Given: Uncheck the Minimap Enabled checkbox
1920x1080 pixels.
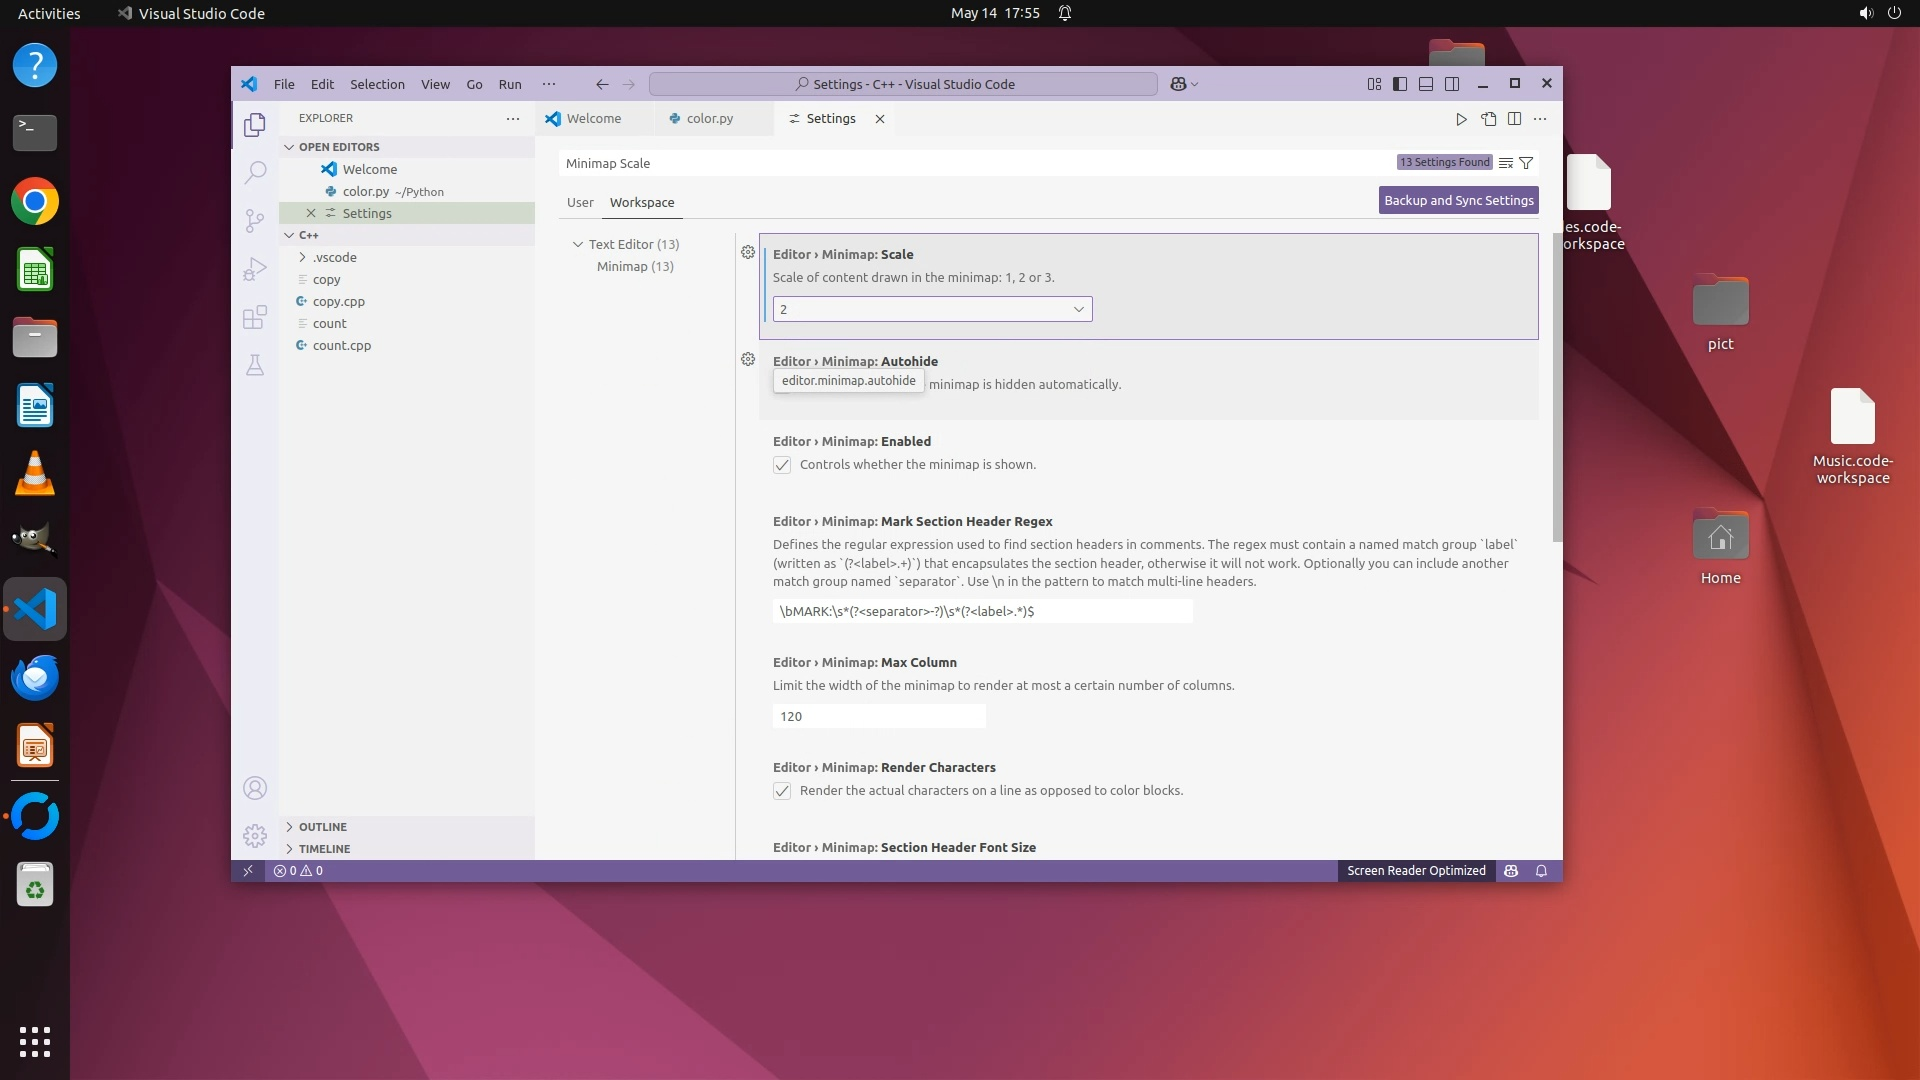Looking at the screenshot, I should pyautogui.click(x=782, y=465).
